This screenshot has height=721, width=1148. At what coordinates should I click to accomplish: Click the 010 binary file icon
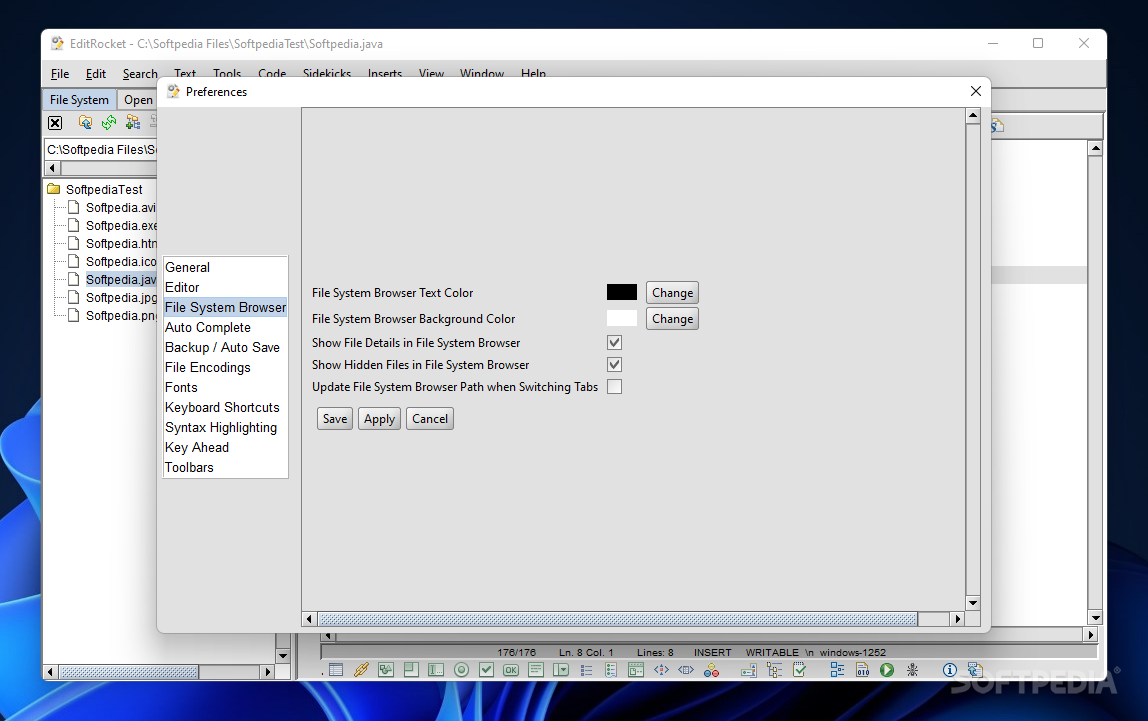pos(862,670)
